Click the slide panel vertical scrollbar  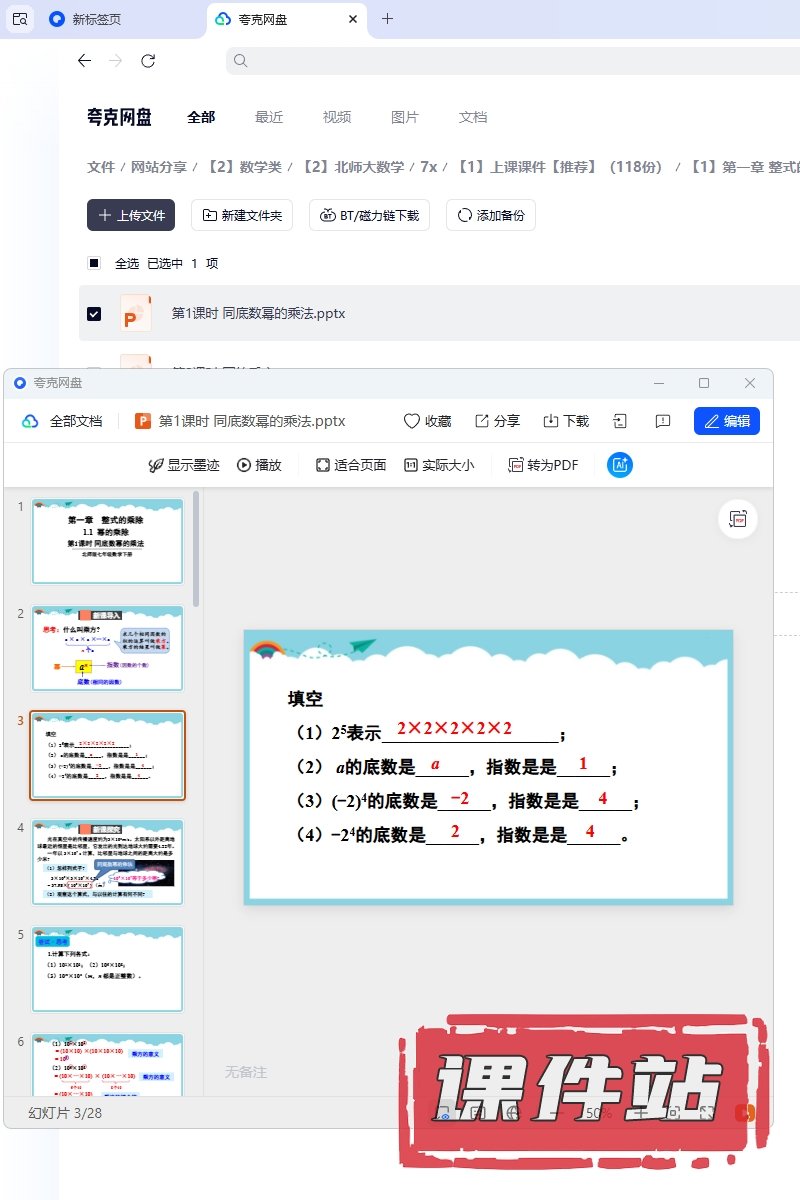tap(196, 550)
